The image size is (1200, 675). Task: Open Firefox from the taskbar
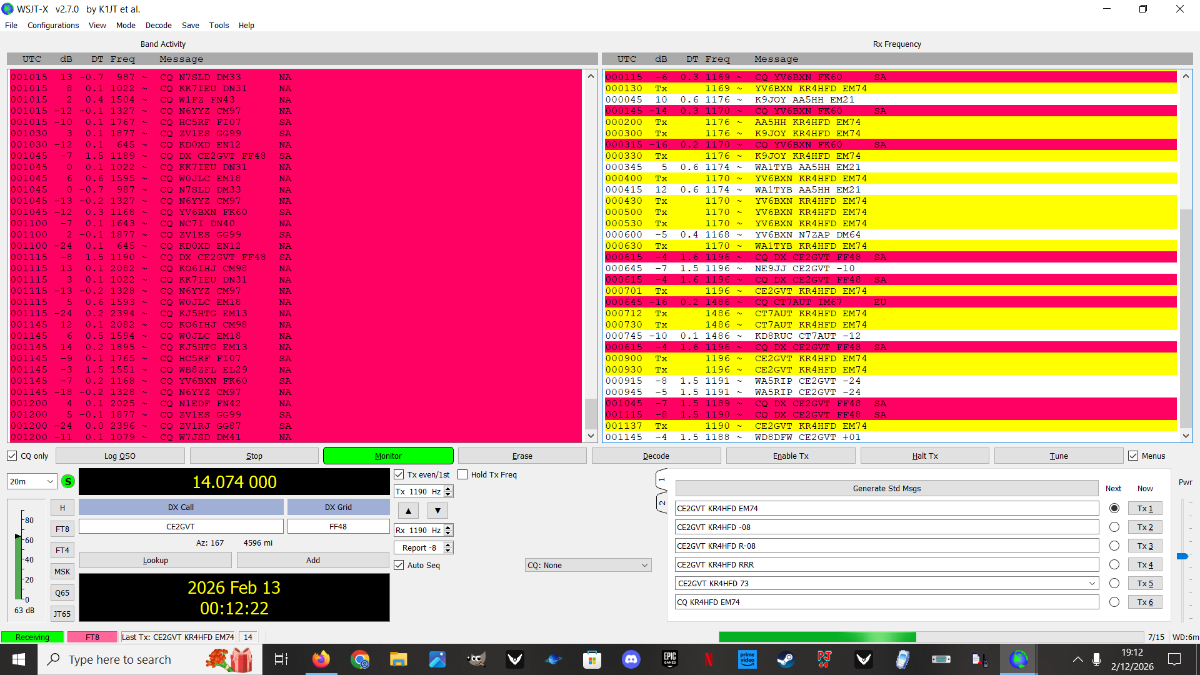click(321, 660)
